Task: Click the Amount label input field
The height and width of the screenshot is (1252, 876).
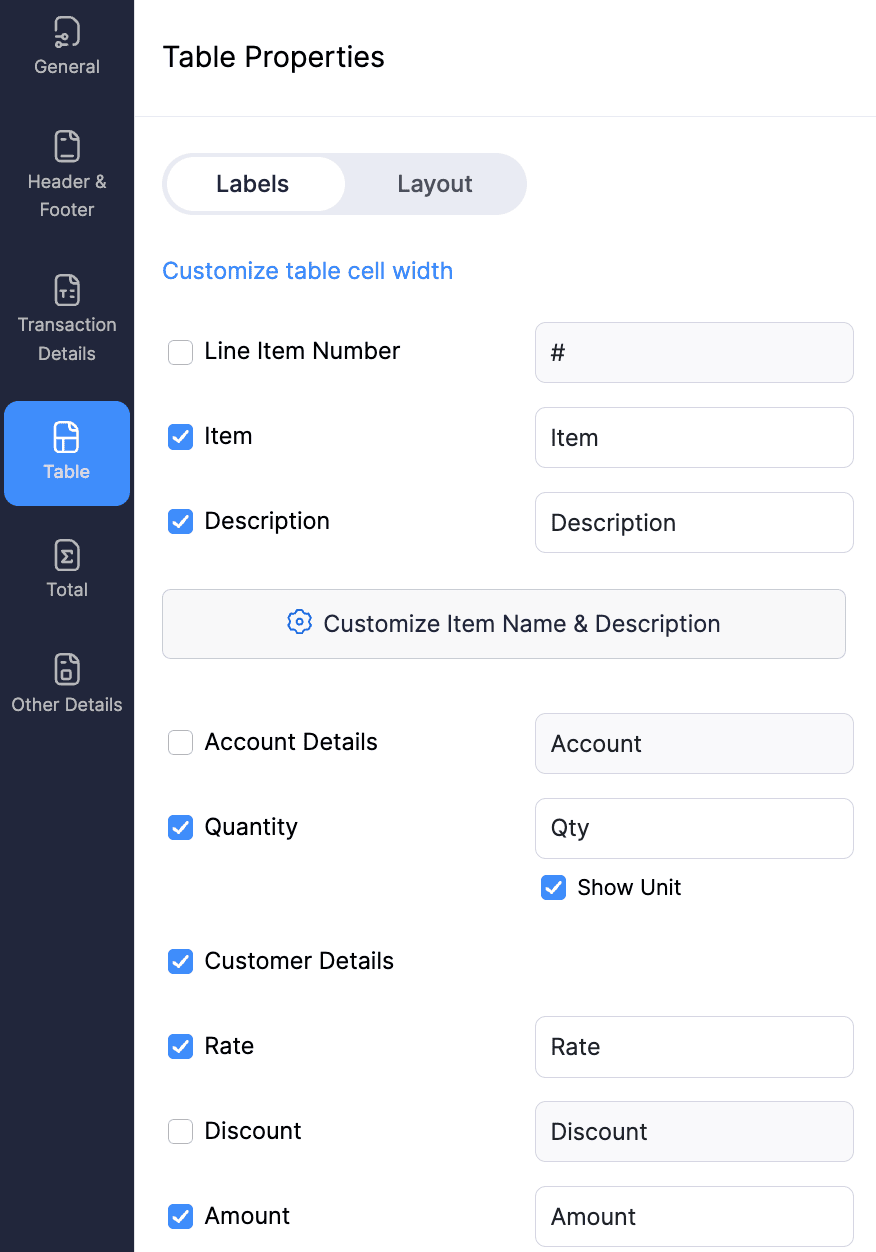Action: (694, 1217)
